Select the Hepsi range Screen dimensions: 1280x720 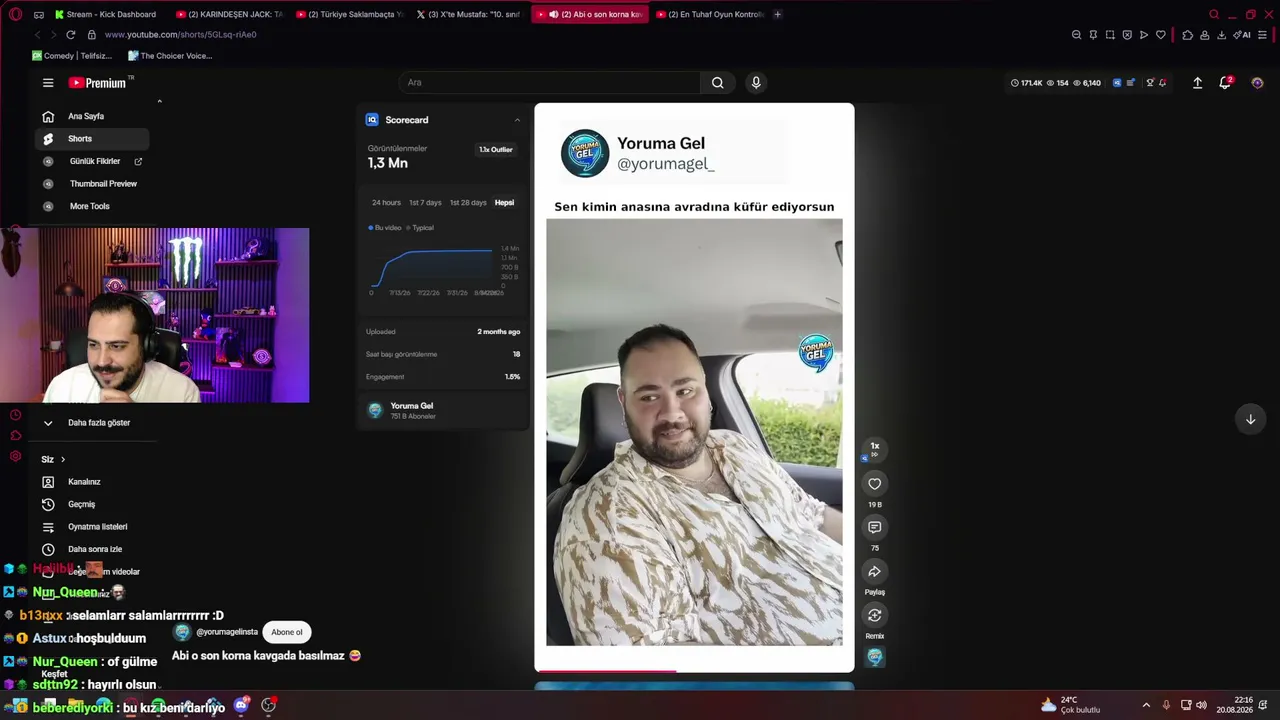coord(504,203)
